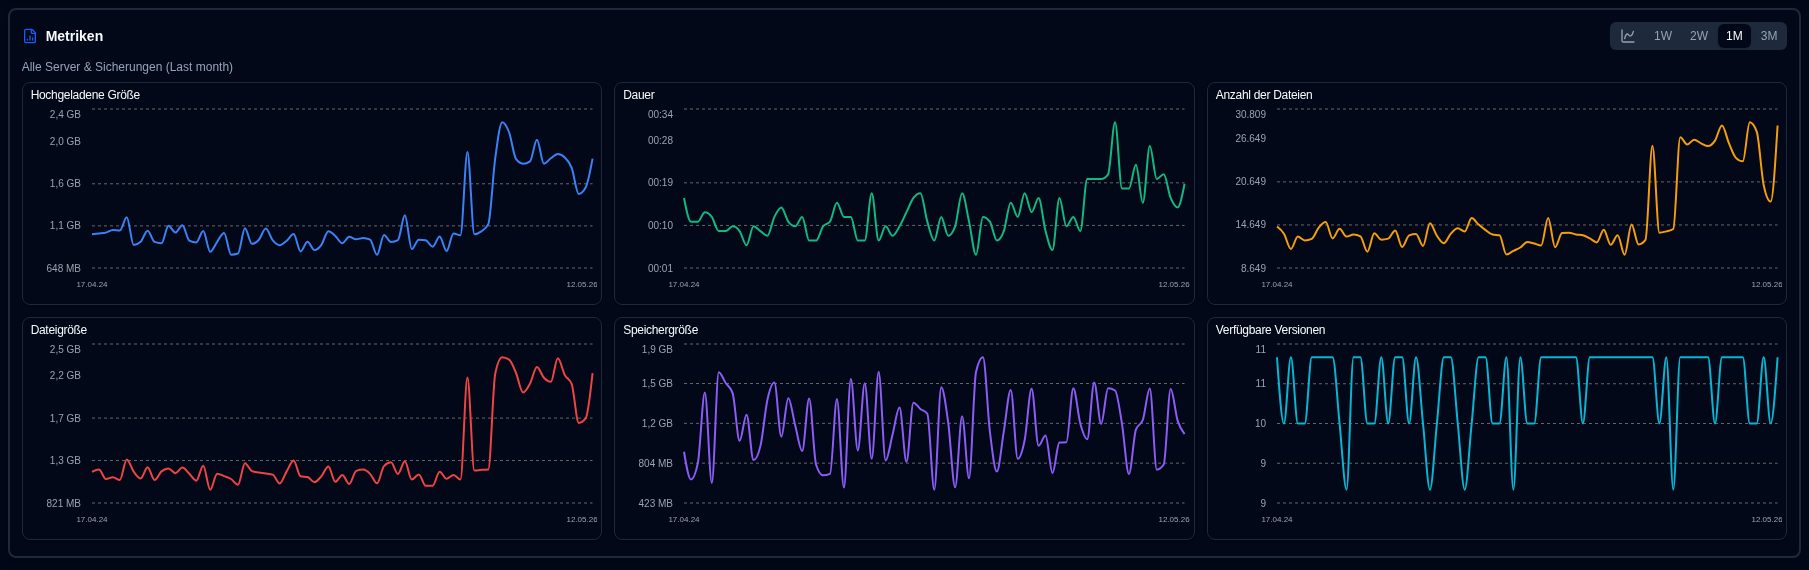Image resolution: width=1809 pixels, height=570 pixels.
Task: Click the 2,4 GB axis label
Action: (65, 115)
